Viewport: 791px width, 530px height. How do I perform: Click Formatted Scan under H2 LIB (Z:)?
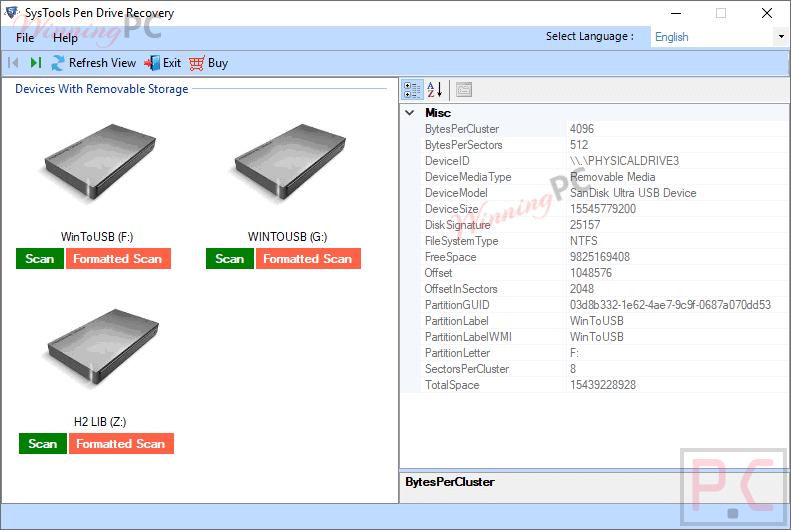coord(121,444)
